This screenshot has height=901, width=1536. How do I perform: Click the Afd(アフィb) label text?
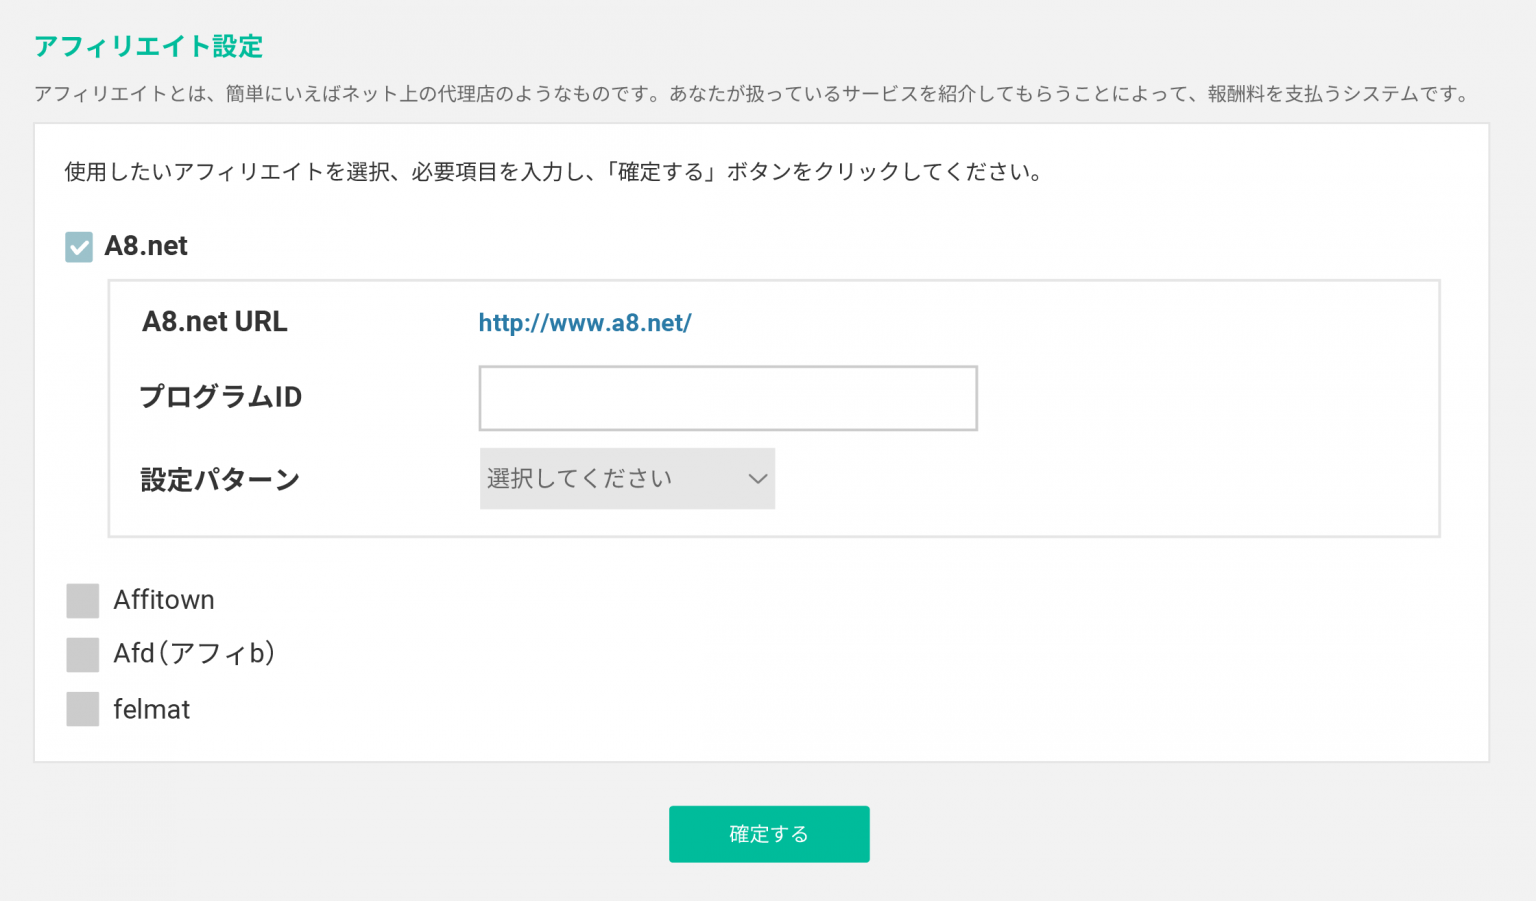194,654
